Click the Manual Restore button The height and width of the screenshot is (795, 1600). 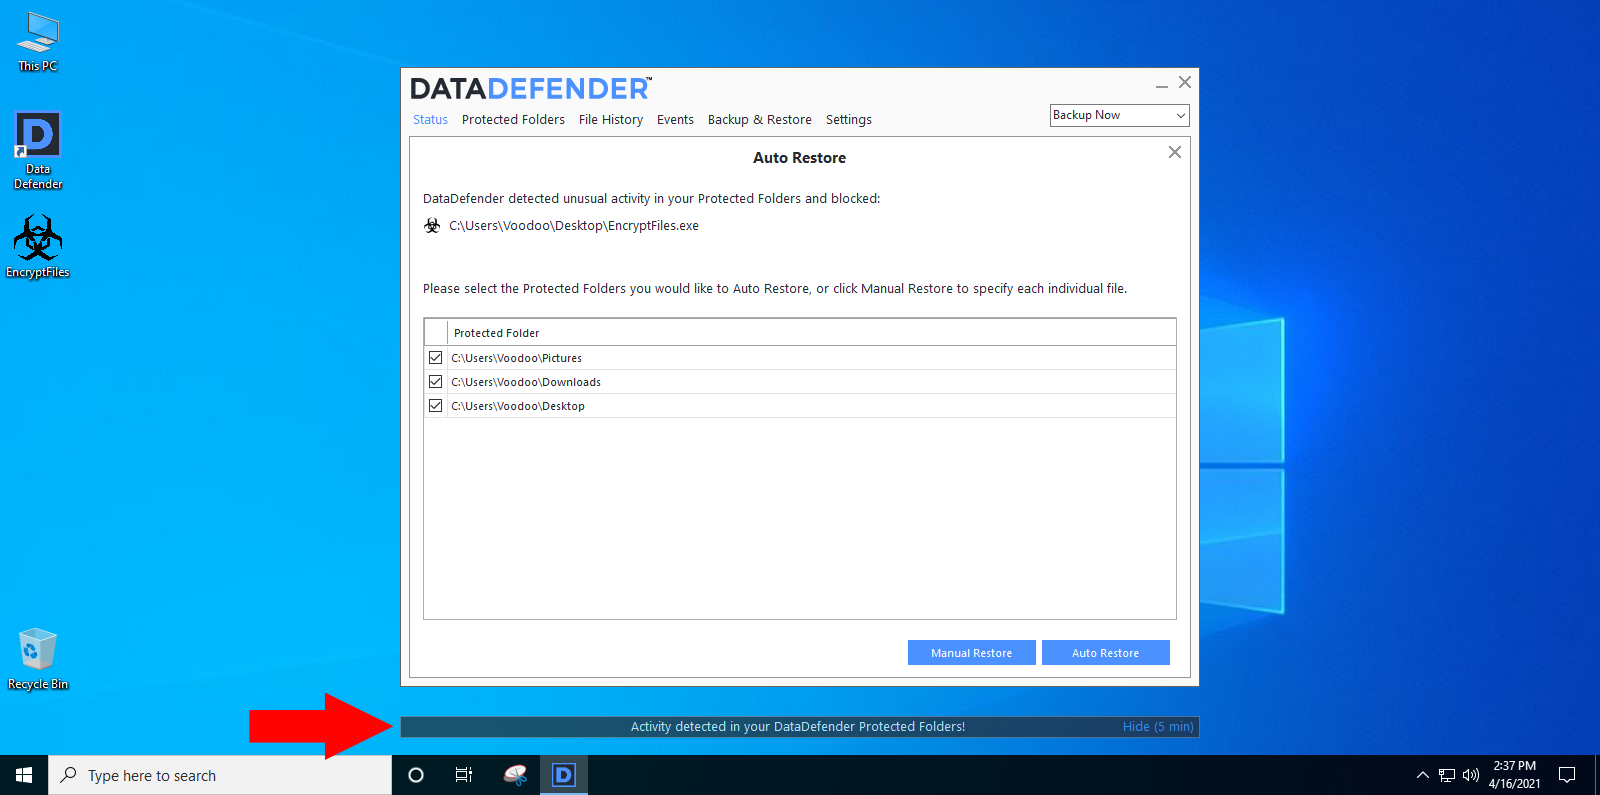point(972,653)
